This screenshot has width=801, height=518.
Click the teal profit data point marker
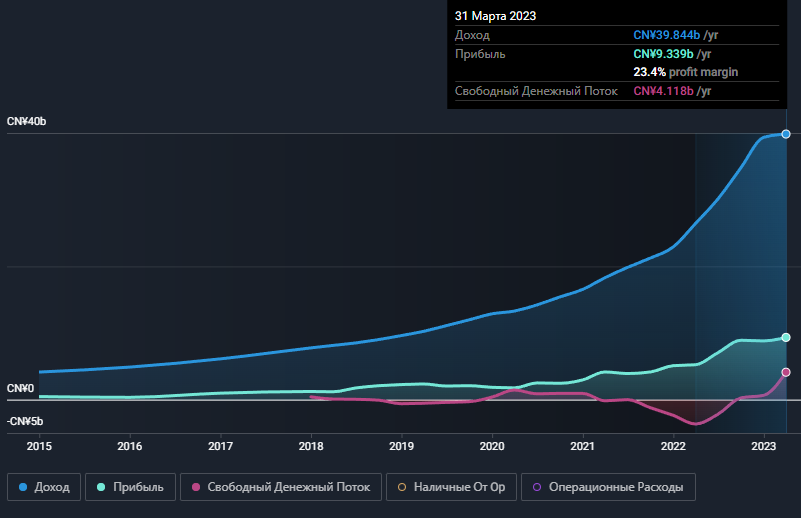click(786, 337)
